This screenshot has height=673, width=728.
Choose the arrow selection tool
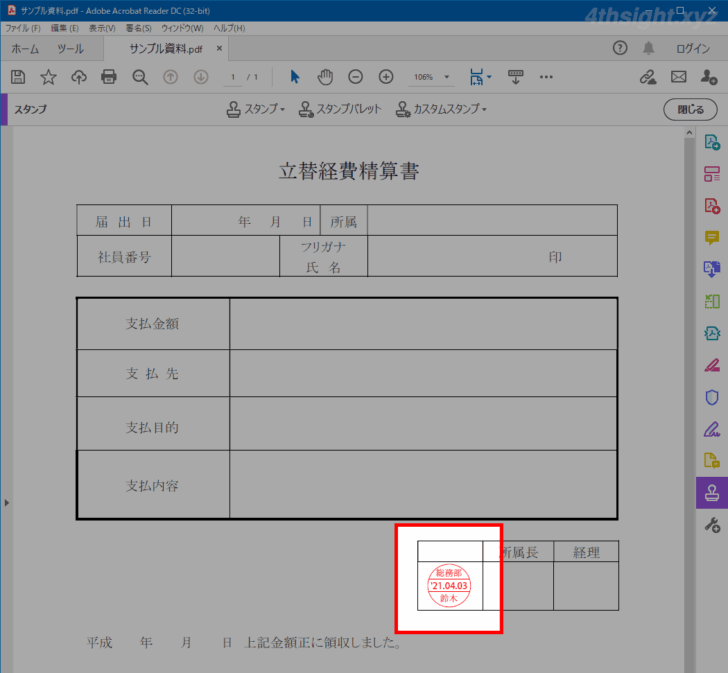click(294, 77)
